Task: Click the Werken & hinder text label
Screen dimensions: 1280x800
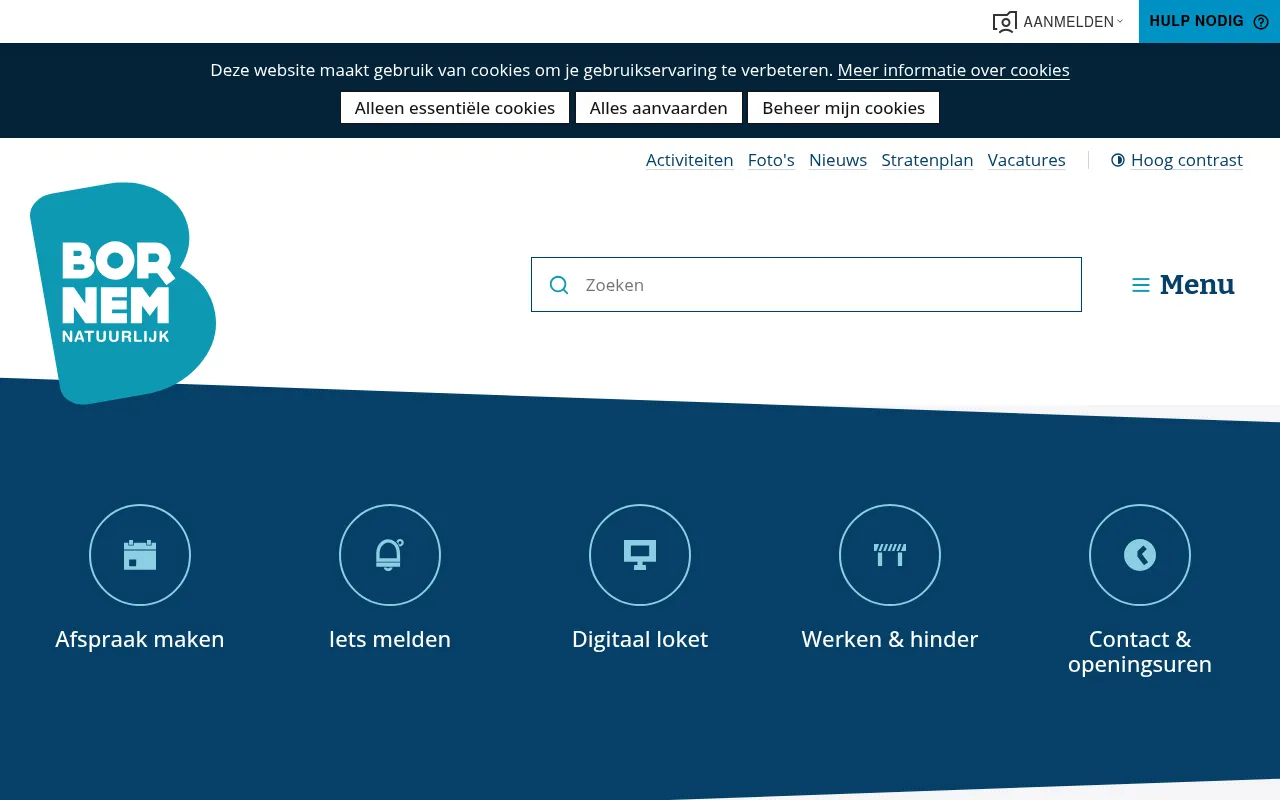Action: pyautogui.click(x=890, y=639)
